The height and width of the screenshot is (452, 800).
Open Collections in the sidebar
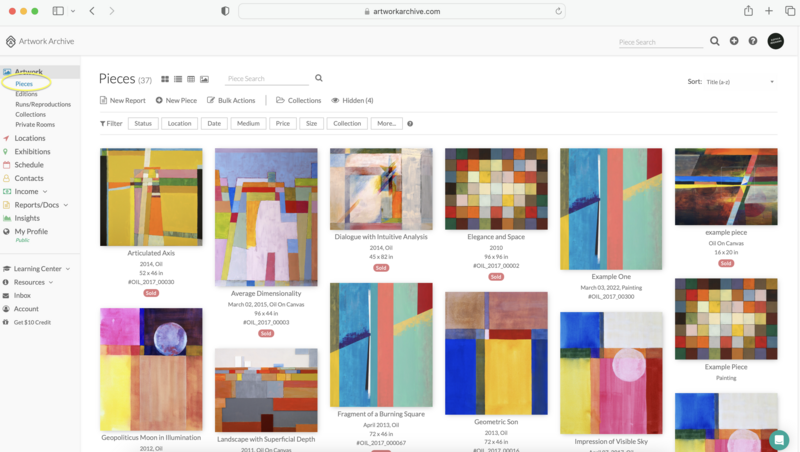(30, 114)
